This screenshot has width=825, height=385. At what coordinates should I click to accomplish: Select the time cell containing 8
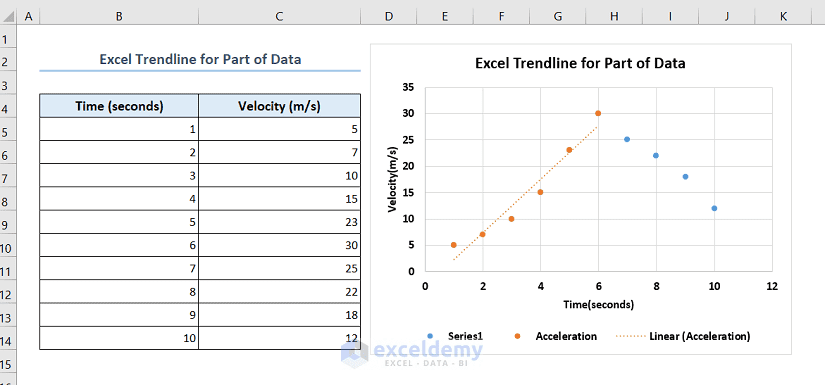tap(119, 291)
